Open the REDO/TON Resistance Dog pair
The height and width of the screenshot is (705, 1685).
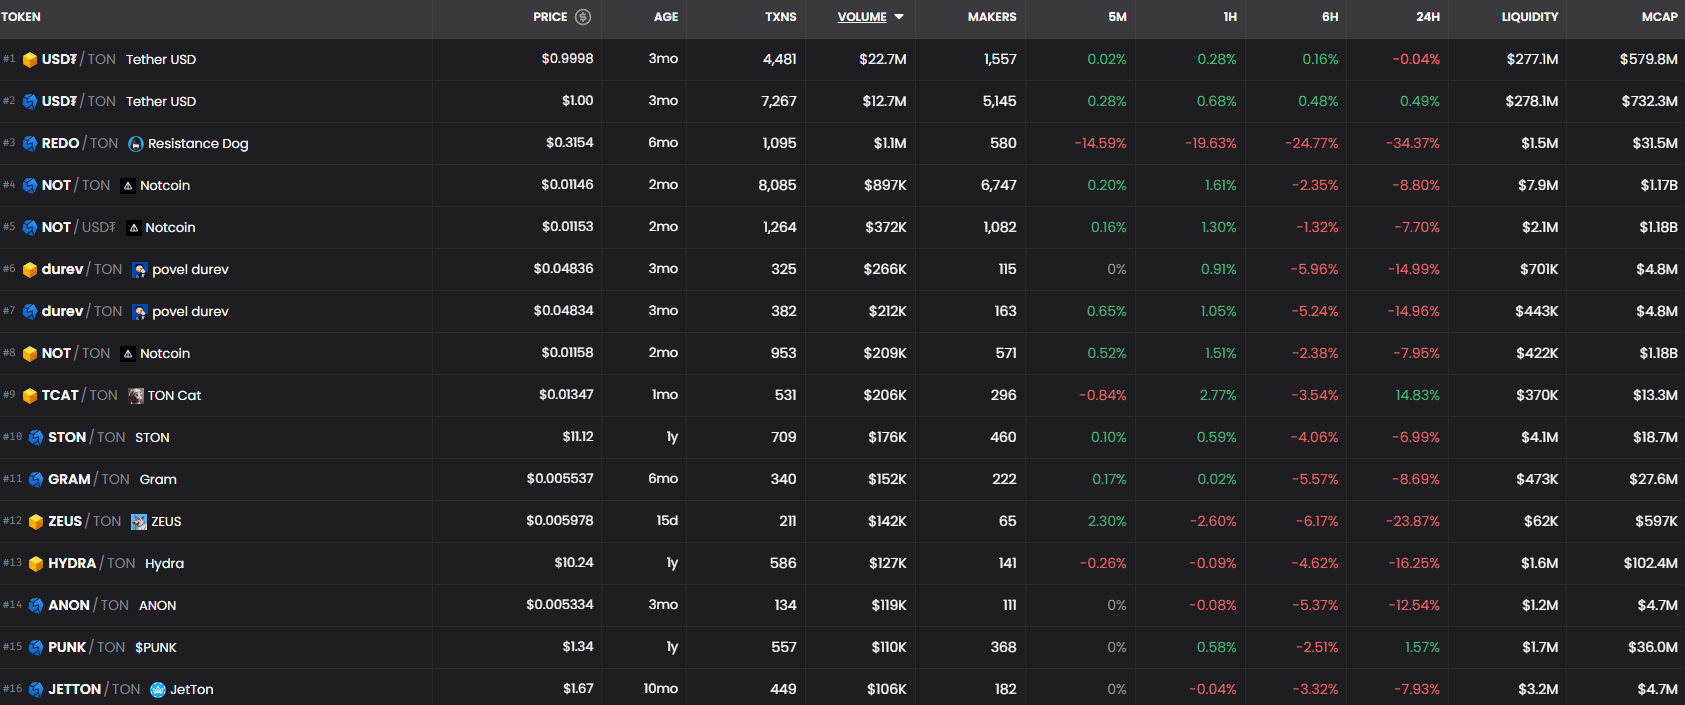pos(842,143)
